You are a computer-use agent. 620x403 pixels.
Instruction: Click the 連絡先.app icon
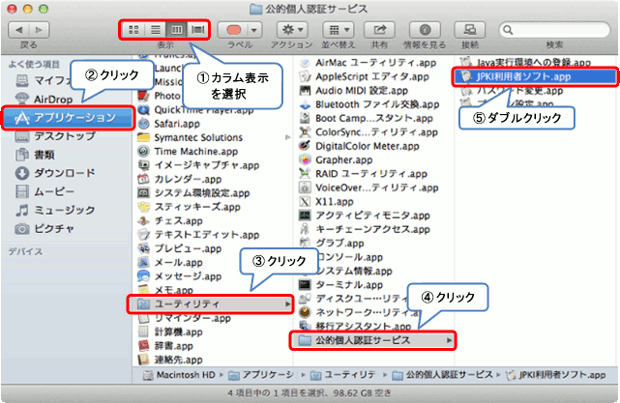(x=143, y=359)
